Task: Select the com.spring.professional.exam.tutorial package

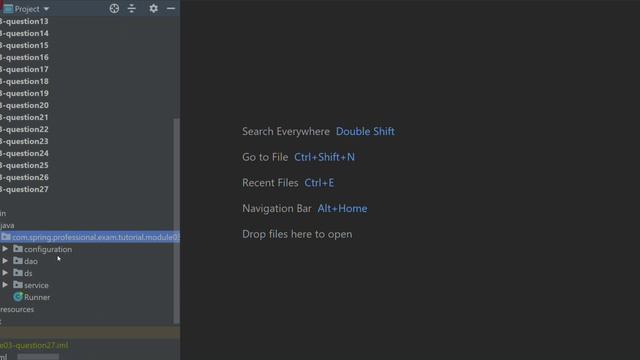Action: point(96,237)
